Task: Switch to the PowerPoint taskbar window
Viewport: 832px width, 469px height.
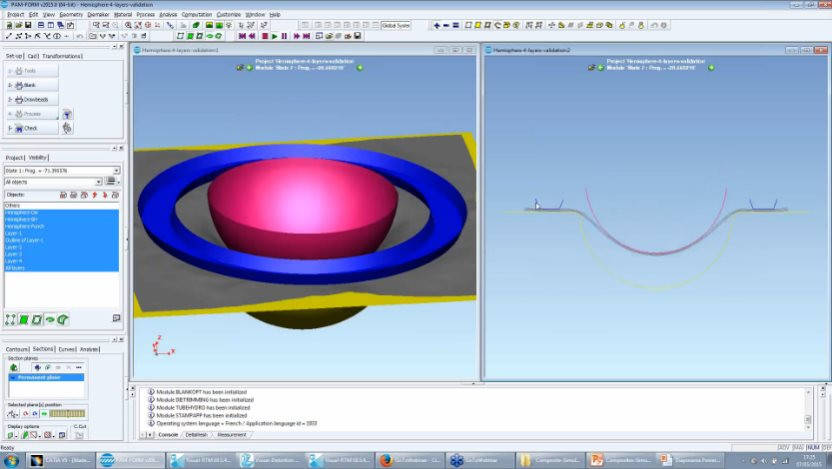Action: point(619,460)
